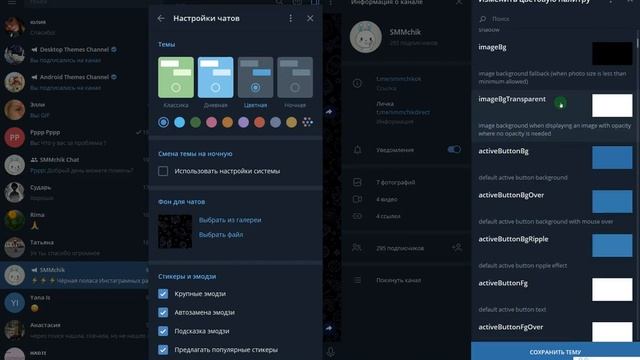
Task: Click the bell icon beside Уведомления
Action: (357, 150)
